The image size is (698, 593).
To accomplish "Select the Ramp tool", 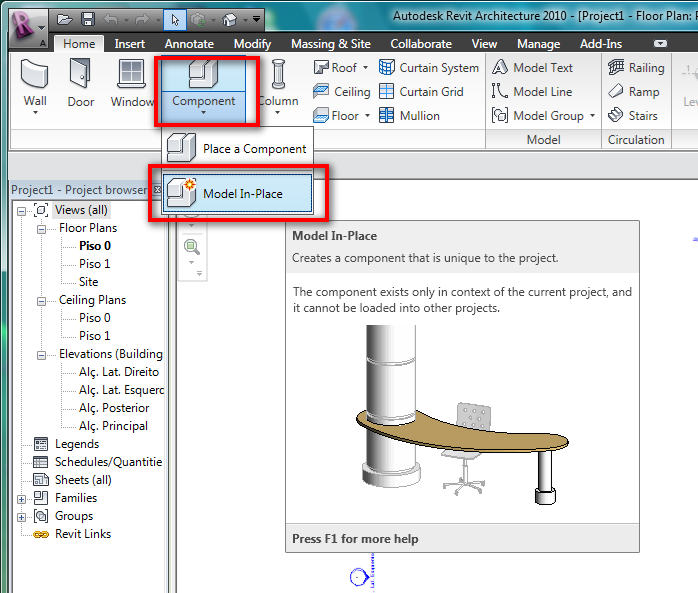I will pyautogui.click(x=634, y=92).
